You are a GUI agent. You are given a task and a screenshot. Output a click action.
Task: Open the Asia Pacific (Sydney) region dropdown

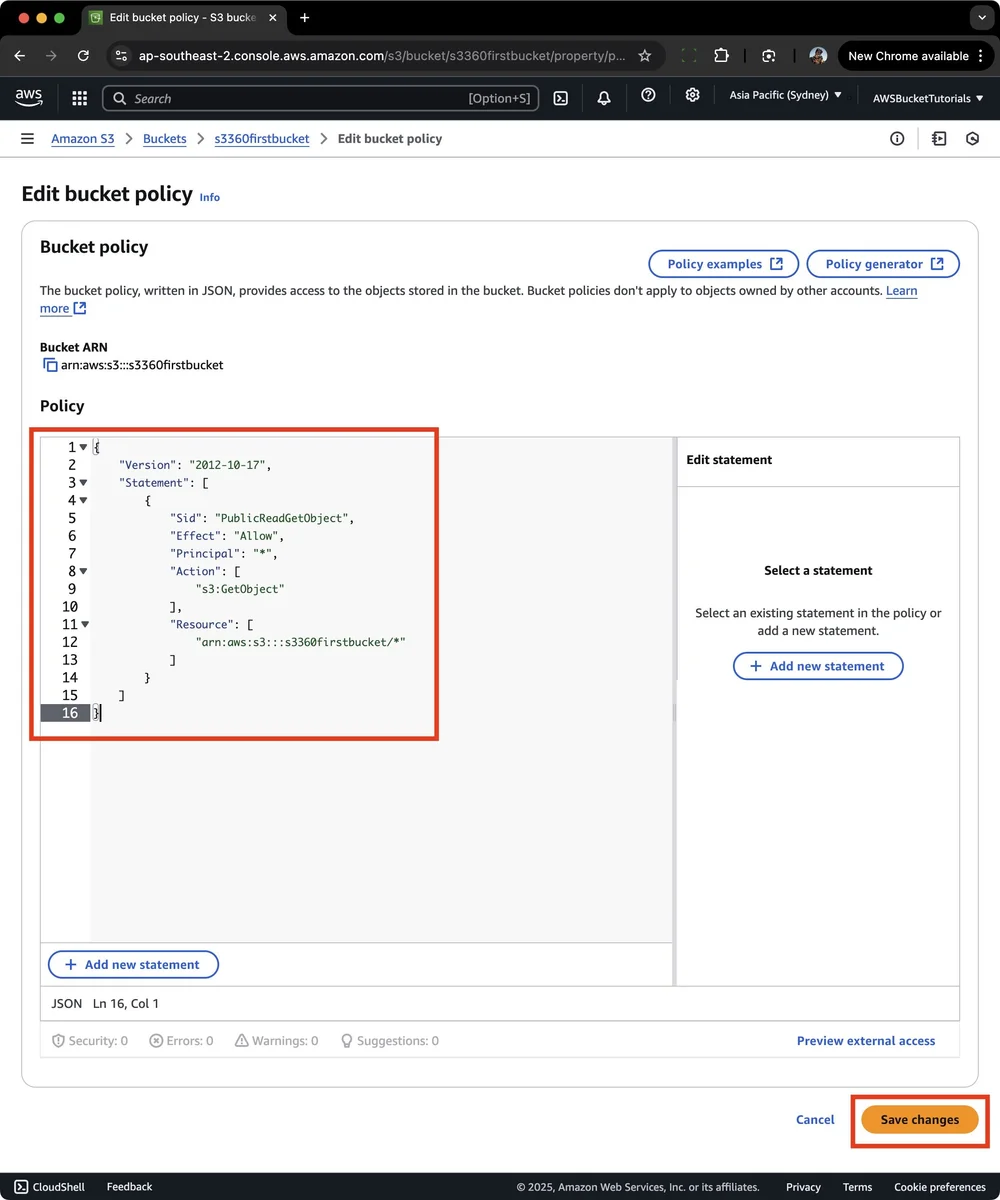pos(785,96)
